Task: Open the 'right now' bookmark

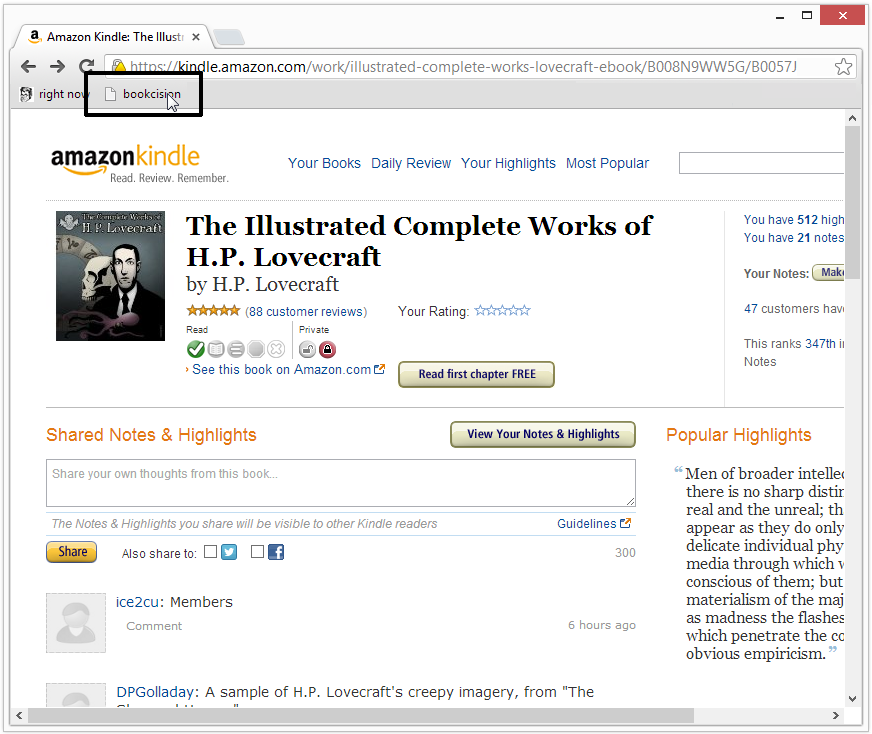Action: 54,94
